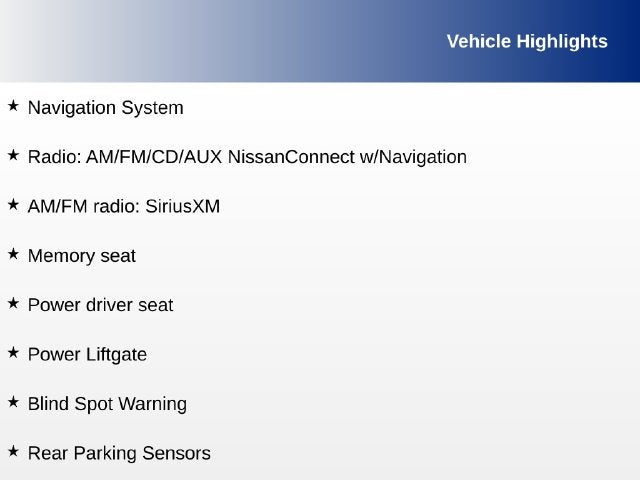Select the Power driver seat text
Viewport: 640px width, 480px height.
(100, 305)
